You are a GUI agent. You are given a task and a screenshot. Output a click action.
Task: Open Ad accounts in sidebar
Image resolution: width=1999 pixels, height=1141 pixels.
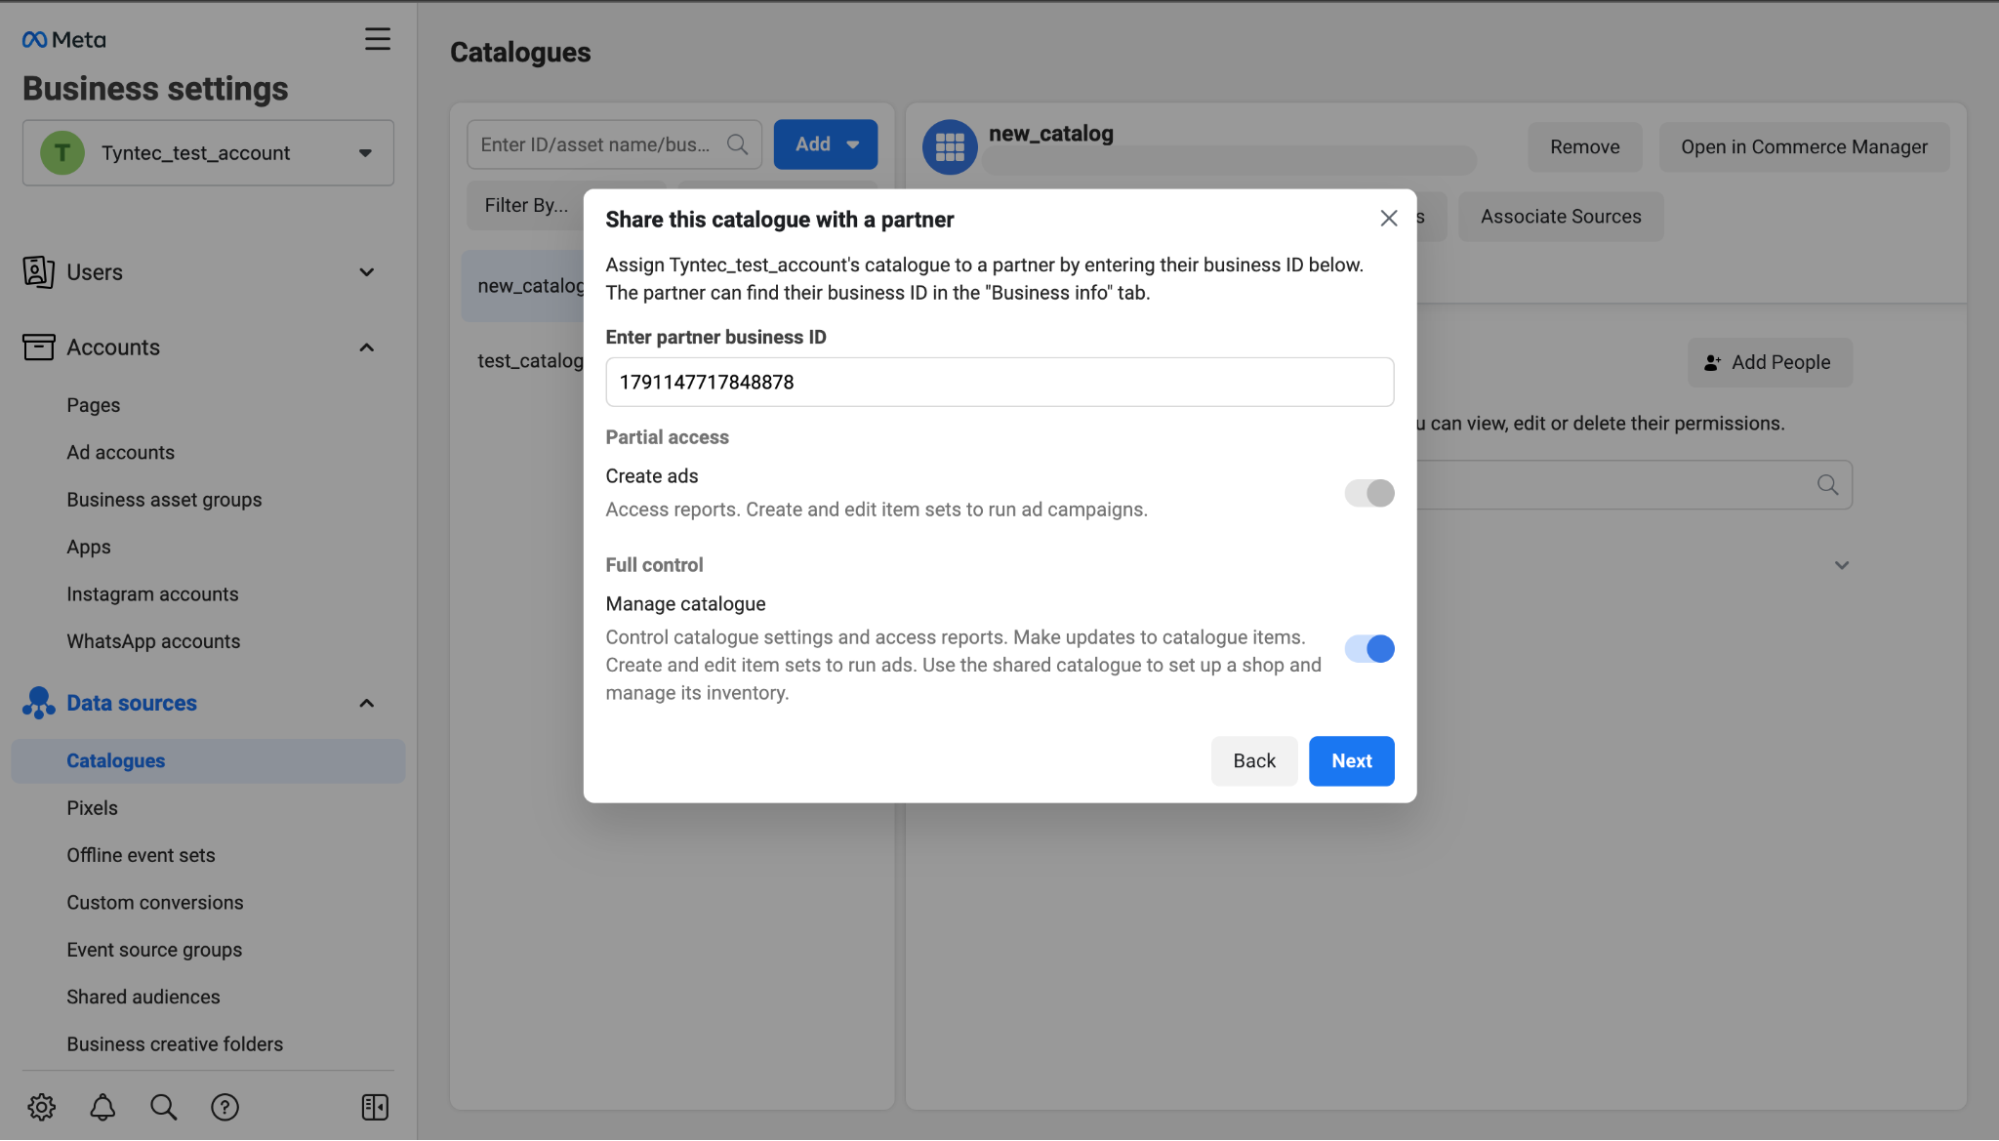120,452
